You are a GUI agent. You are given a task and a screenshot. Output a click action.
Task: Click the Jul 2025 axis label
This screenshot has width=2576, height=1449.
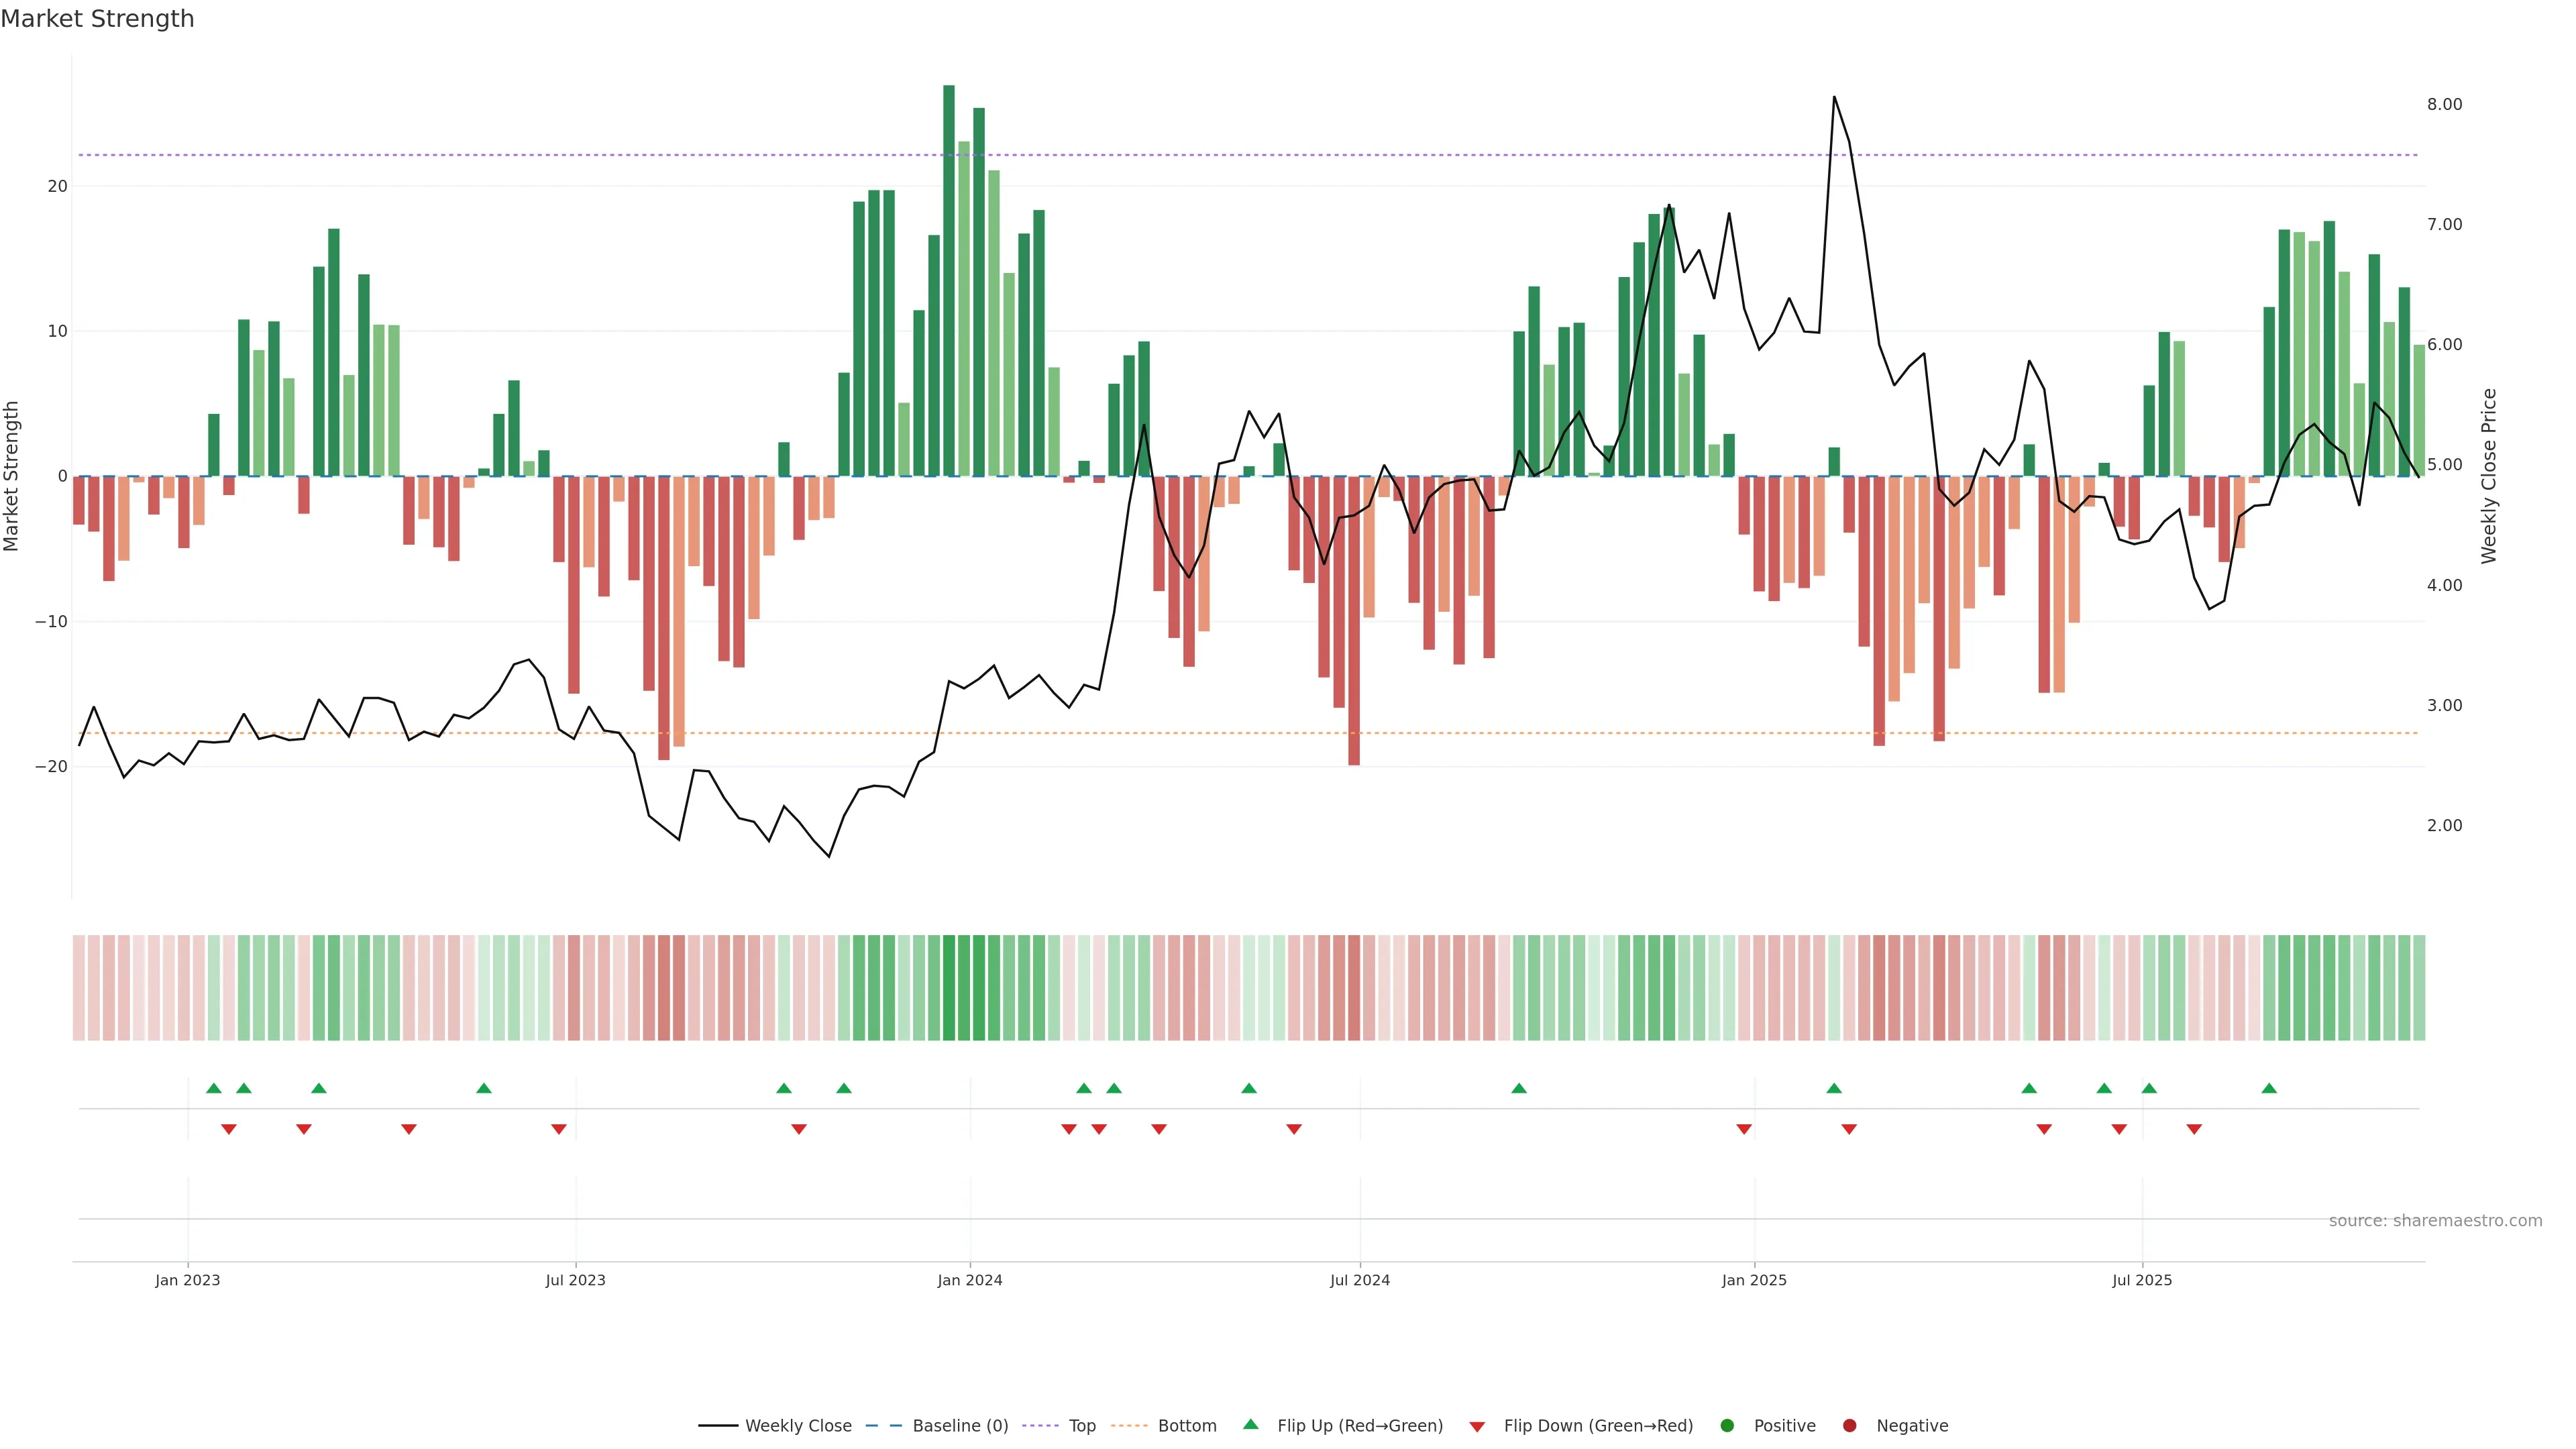pyautogui.click(x=2142, y=1280)
